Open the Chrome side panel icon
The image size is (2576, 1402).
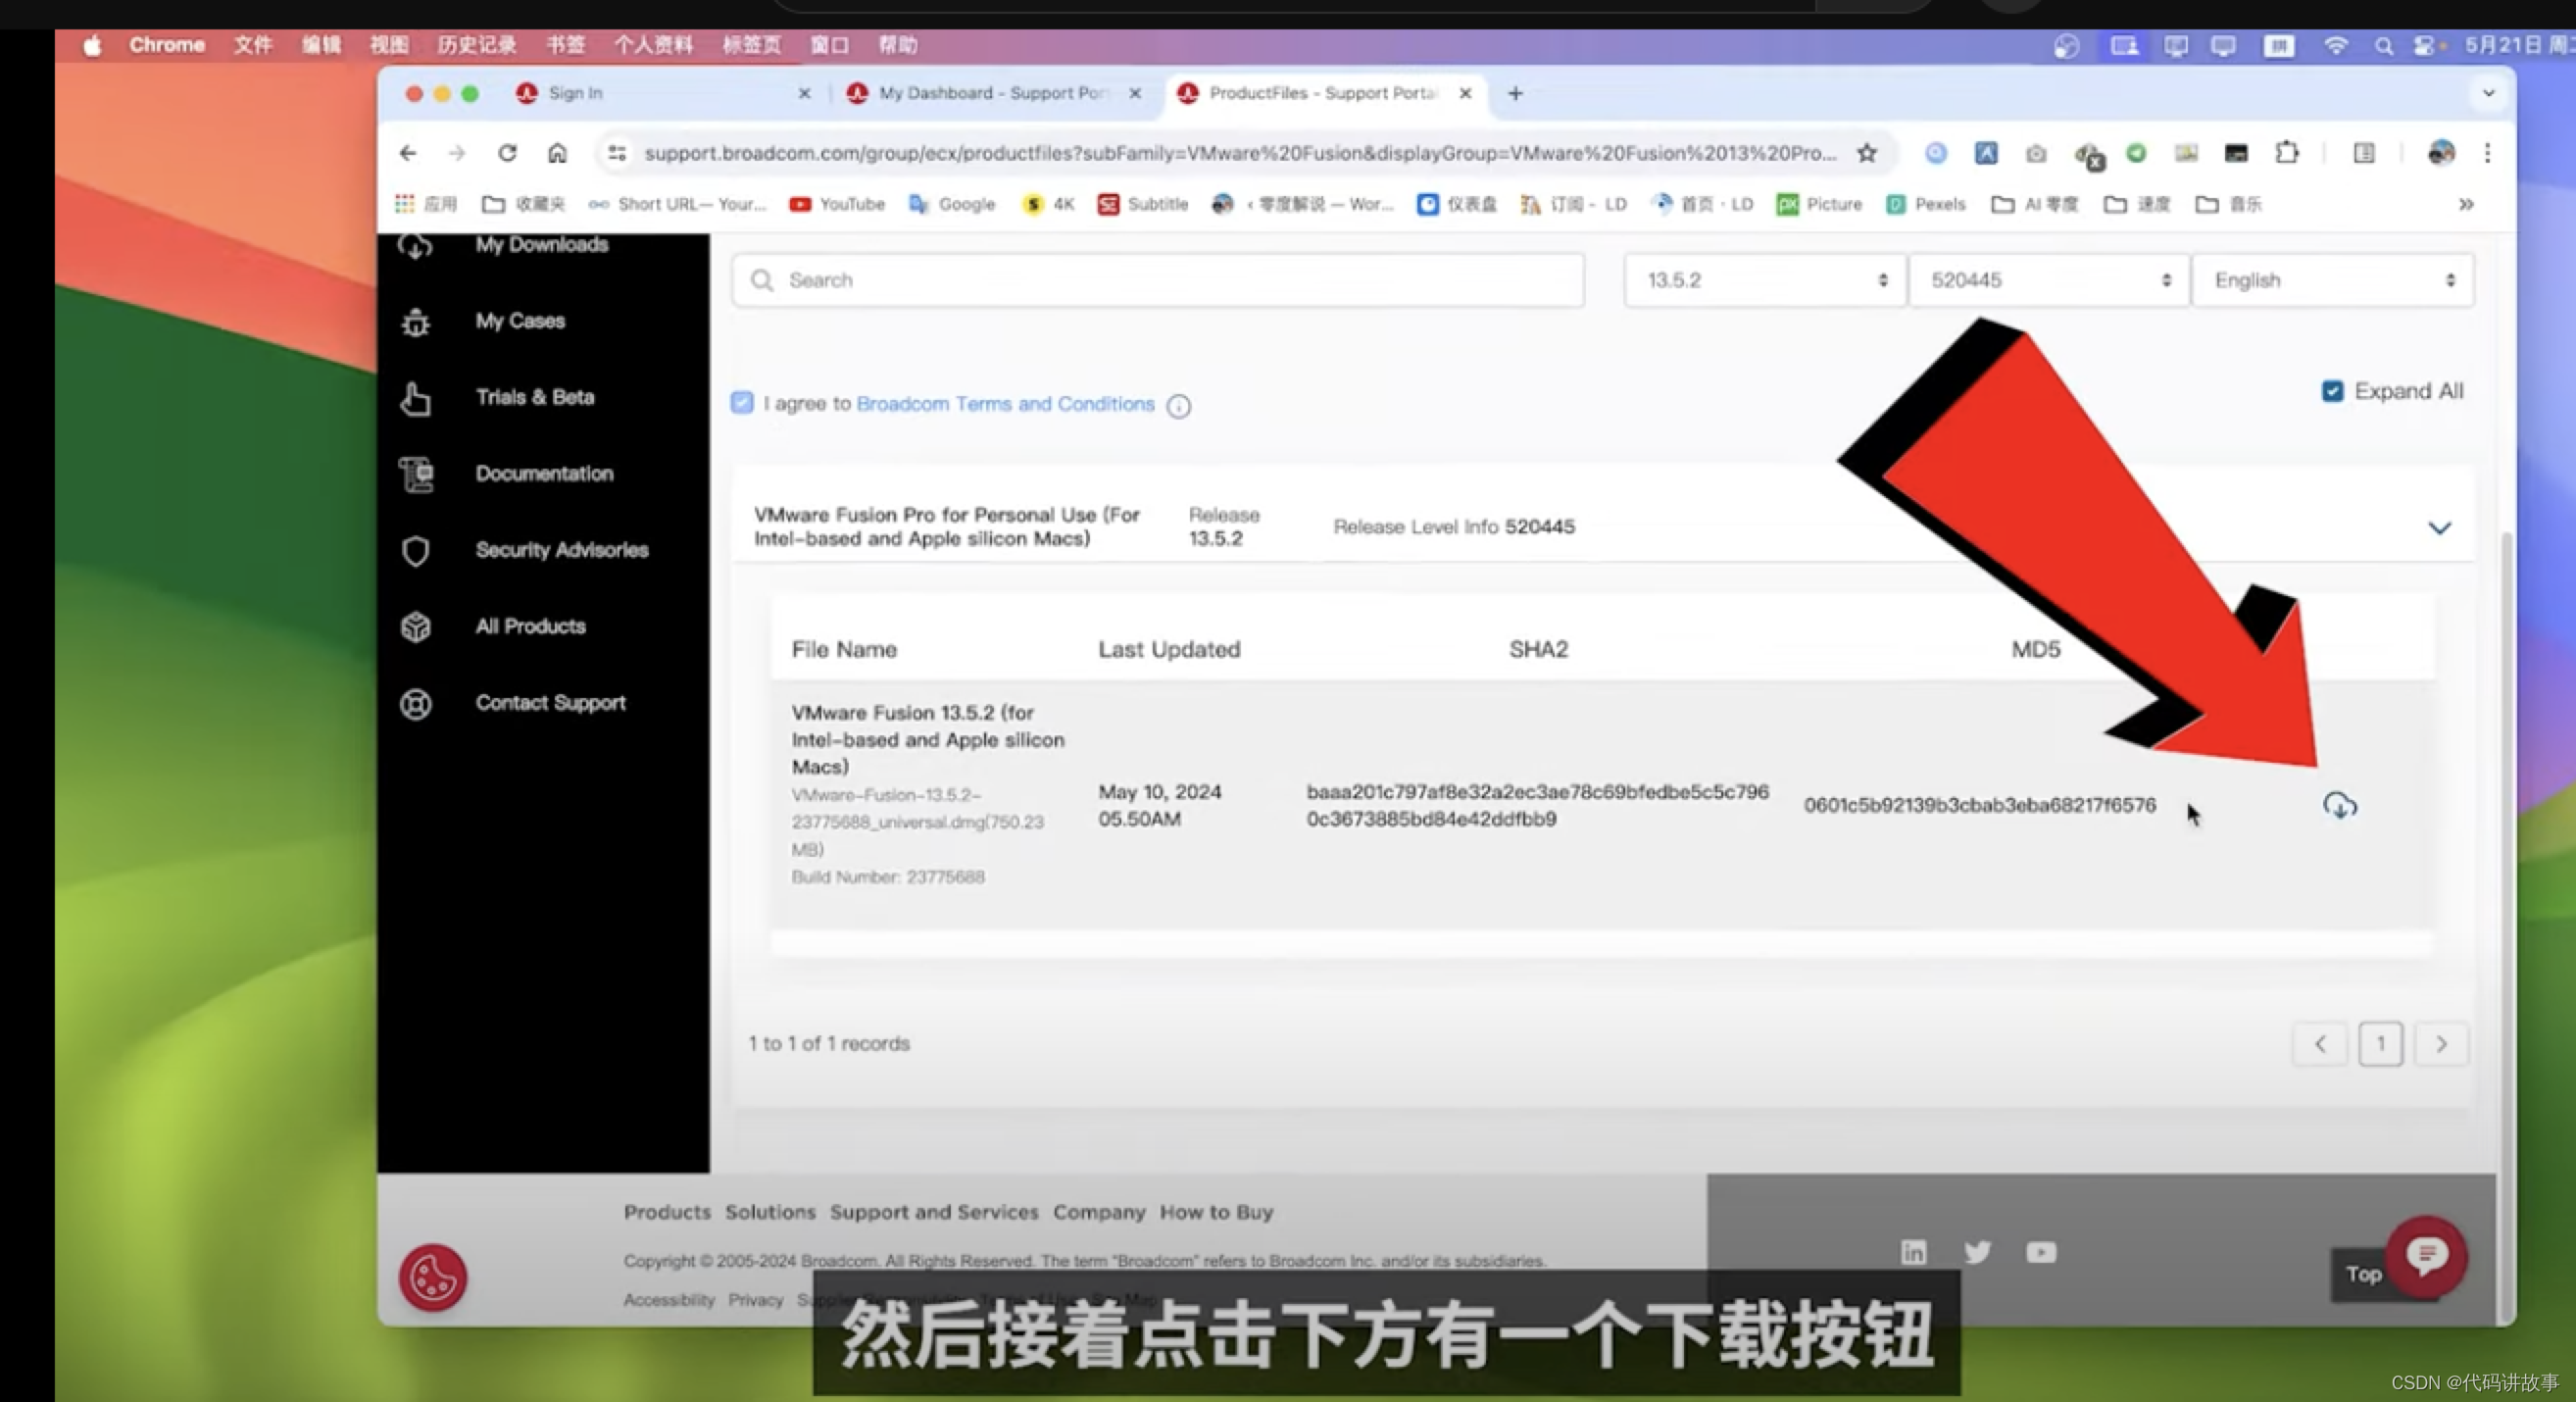tap(2364, 153)
